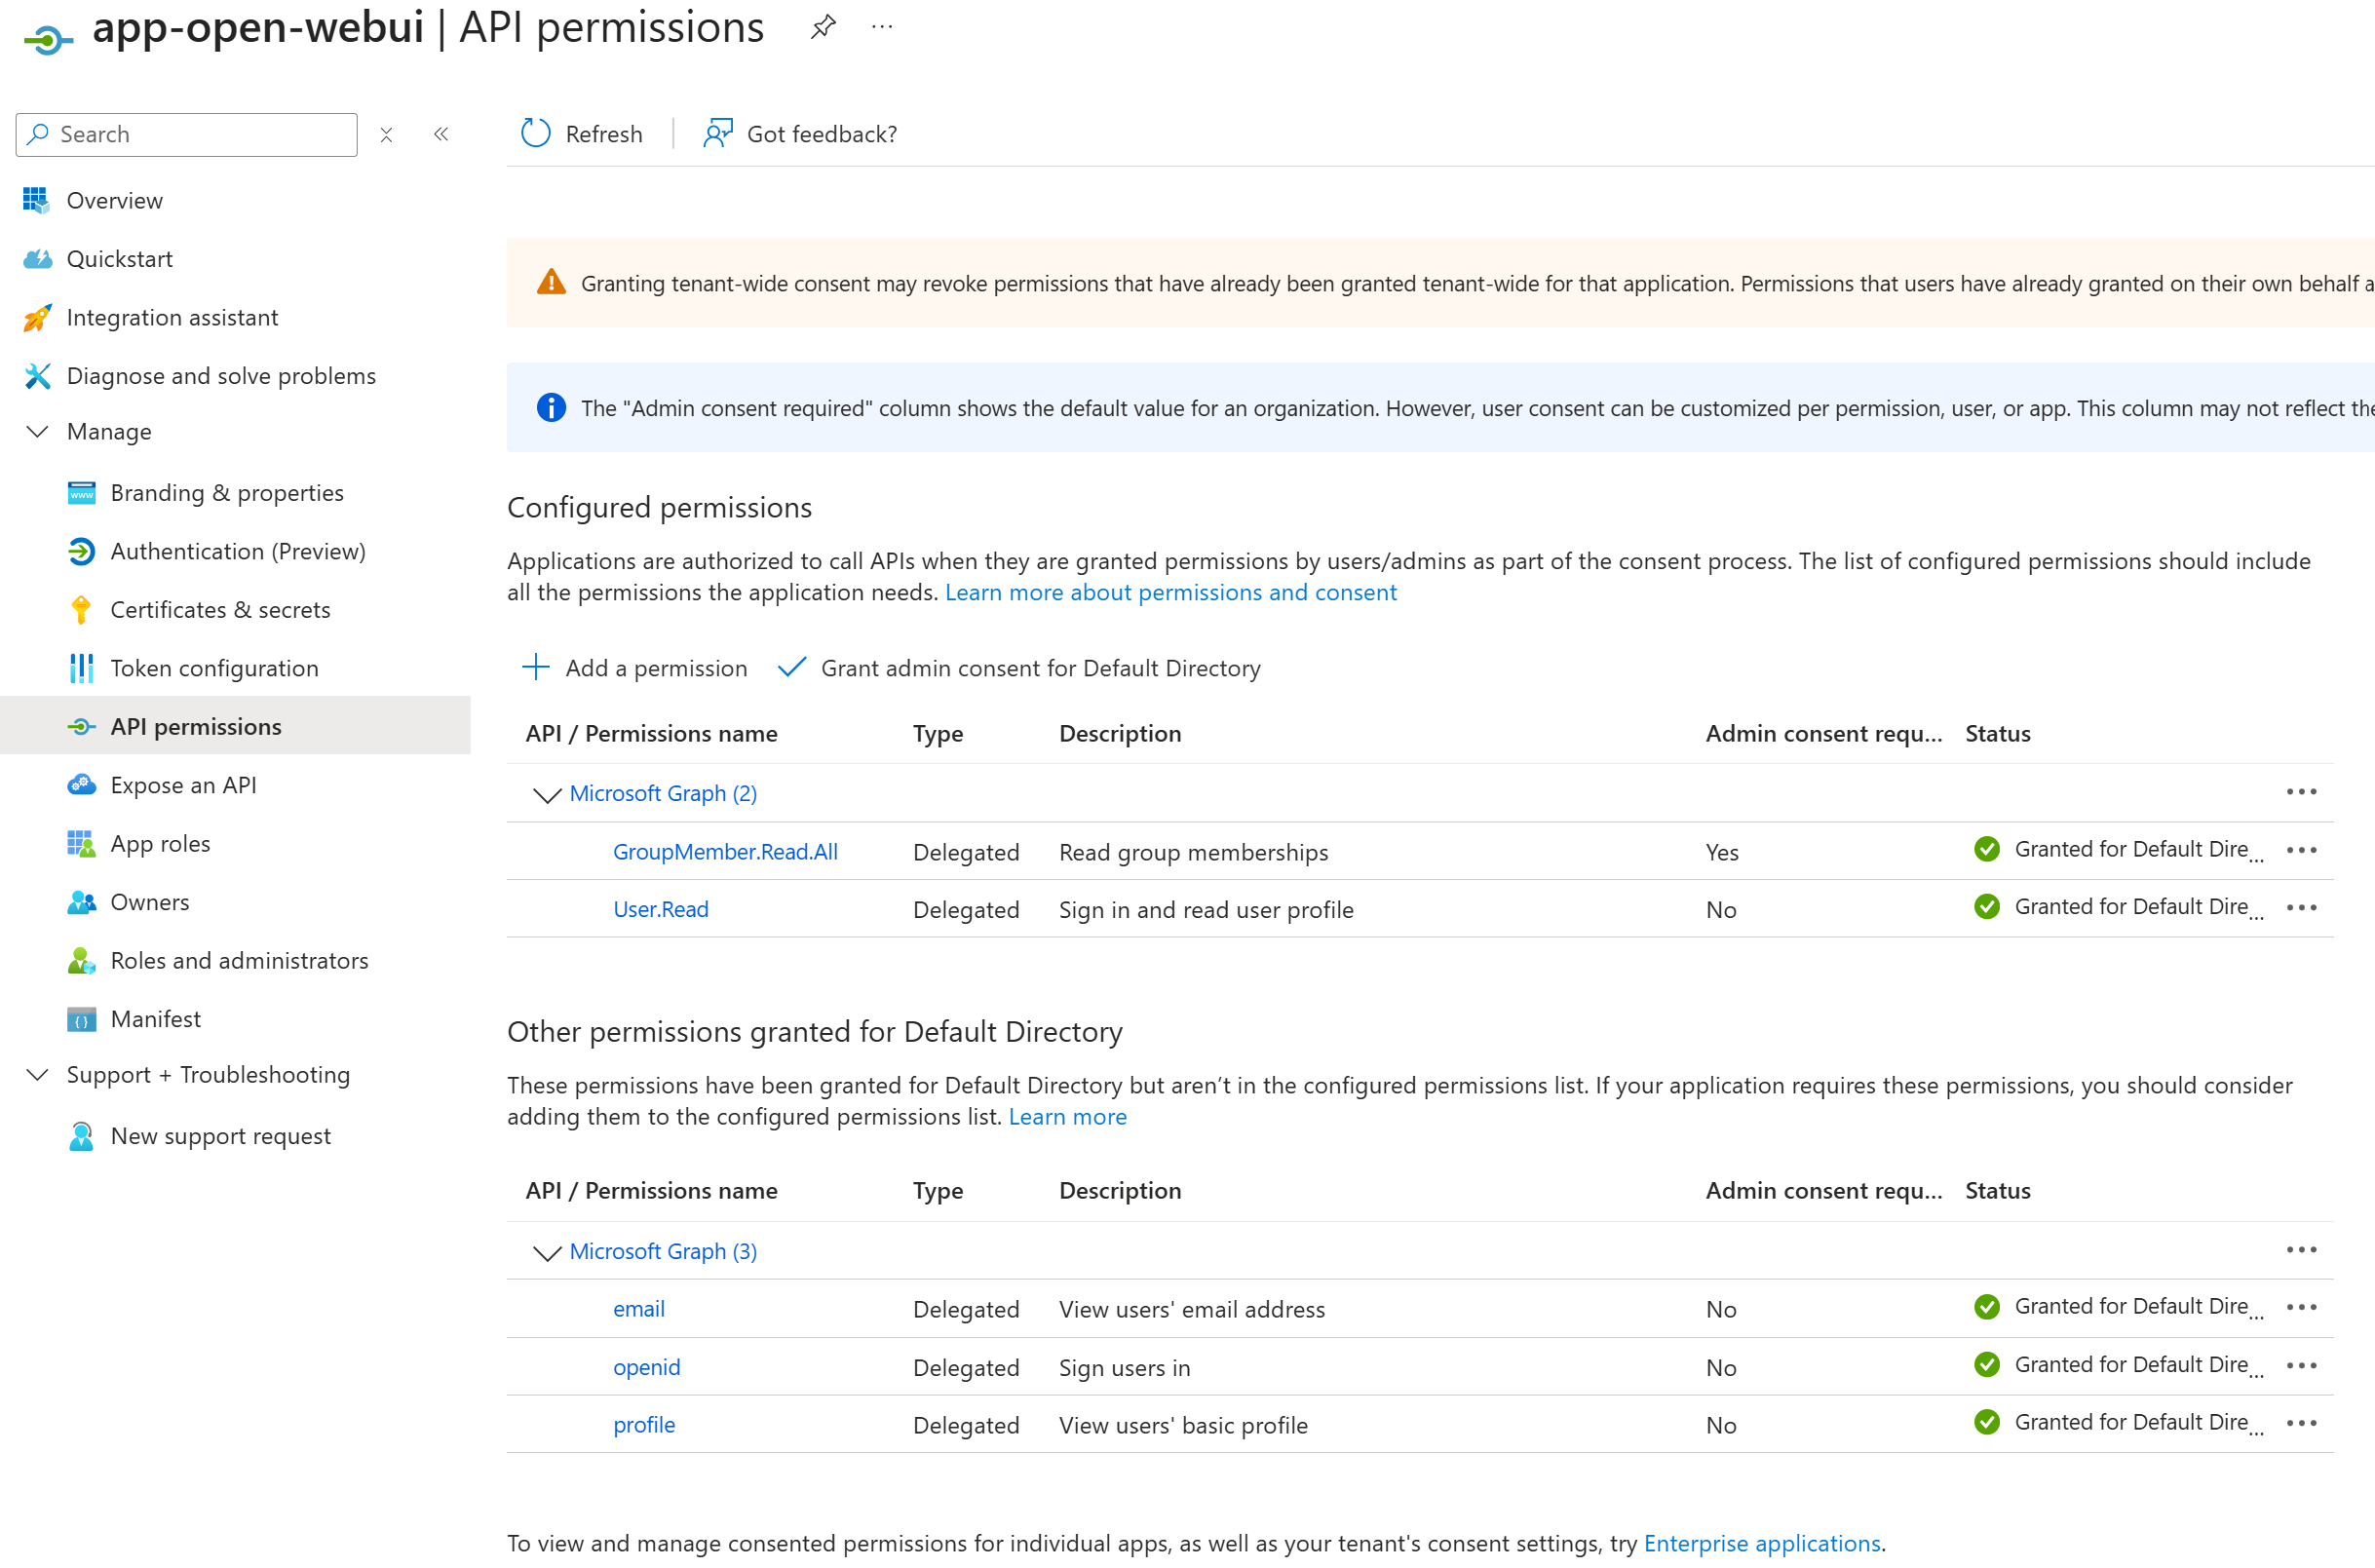Open Certificates & secrets in sidebar
This screenshot has width=2375, height=1568.
[x=220, y=610]
